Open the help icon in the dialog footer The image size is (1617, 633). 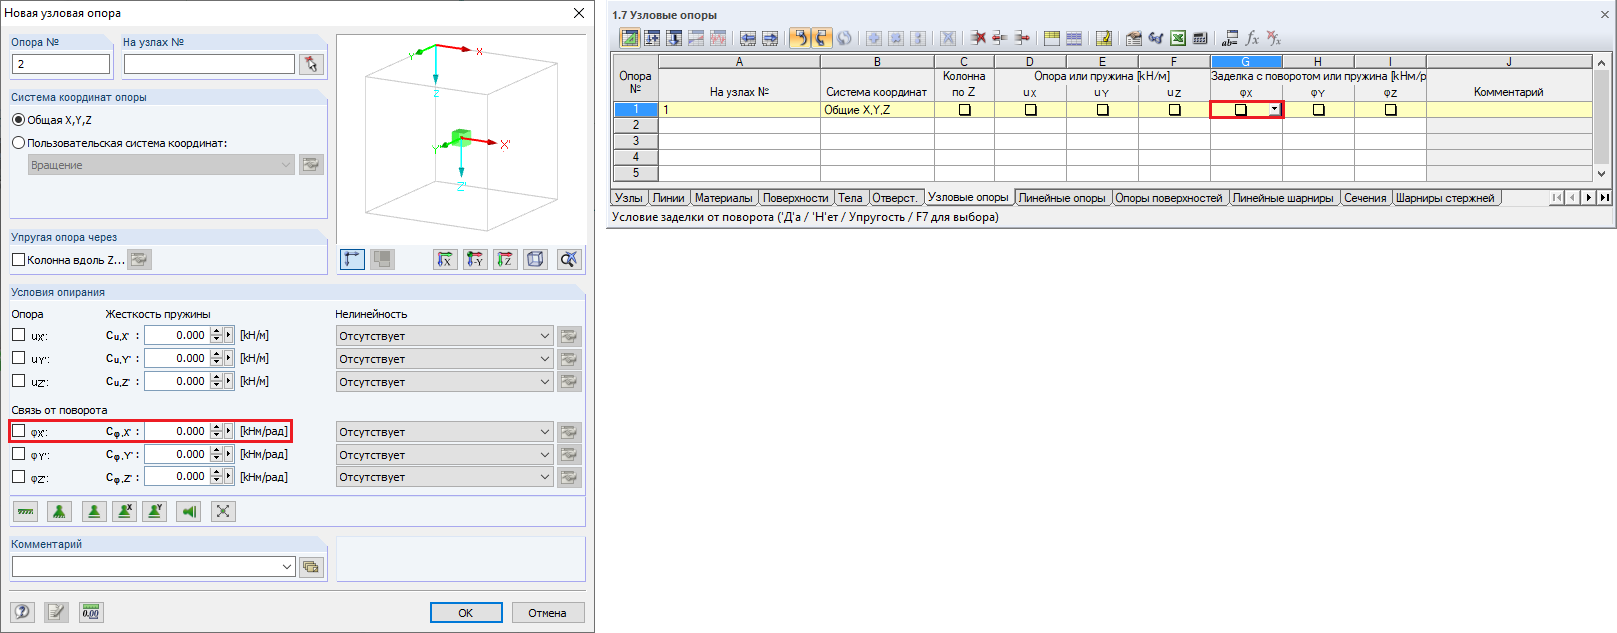point(22,612)
